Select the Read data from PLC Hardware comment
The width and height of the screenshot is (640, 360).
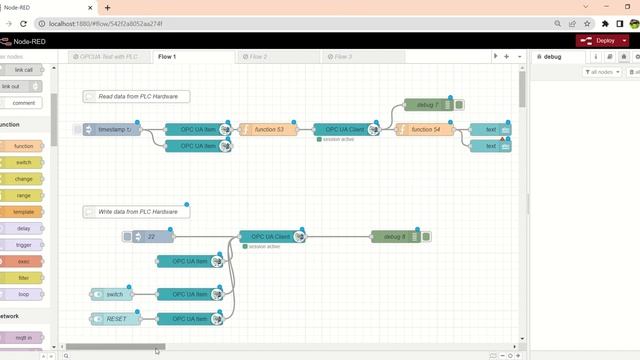pos(136,97)
